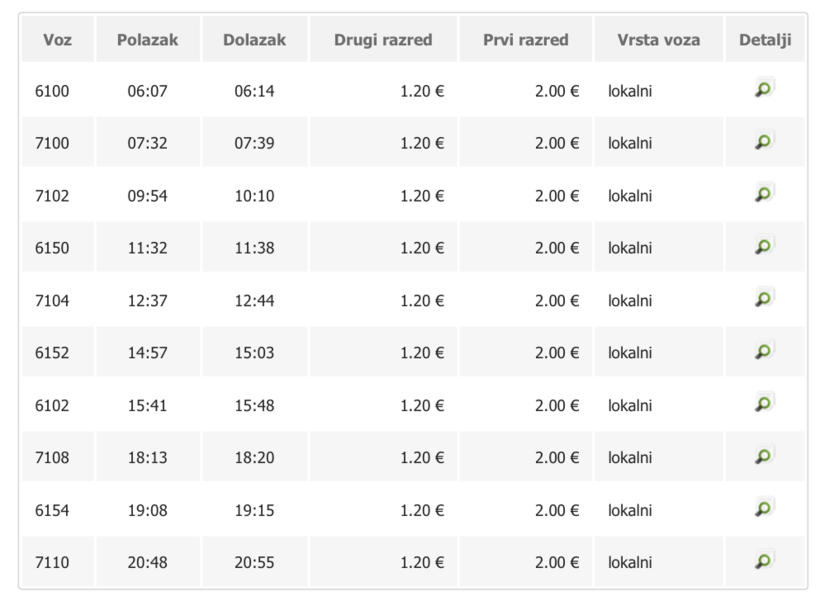This screenshot has width=820, height=601.
Task: Click the Detalji column header
Action: pos(765,40)
